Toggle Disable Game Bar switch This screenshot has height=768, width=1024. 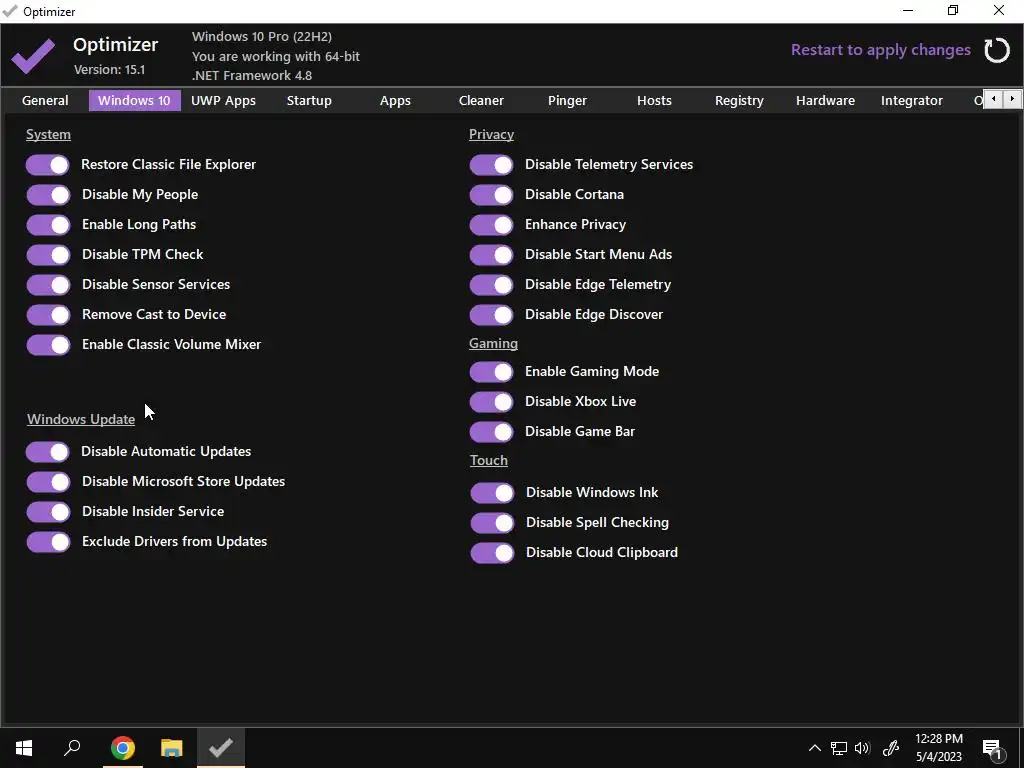[491, 432]
